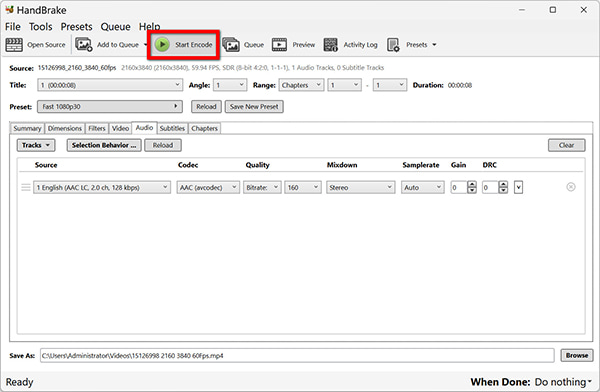The image size is (600, 392).
Task: Open the When Done: Do nothing dropdown
Action: [x=563, y=382]
